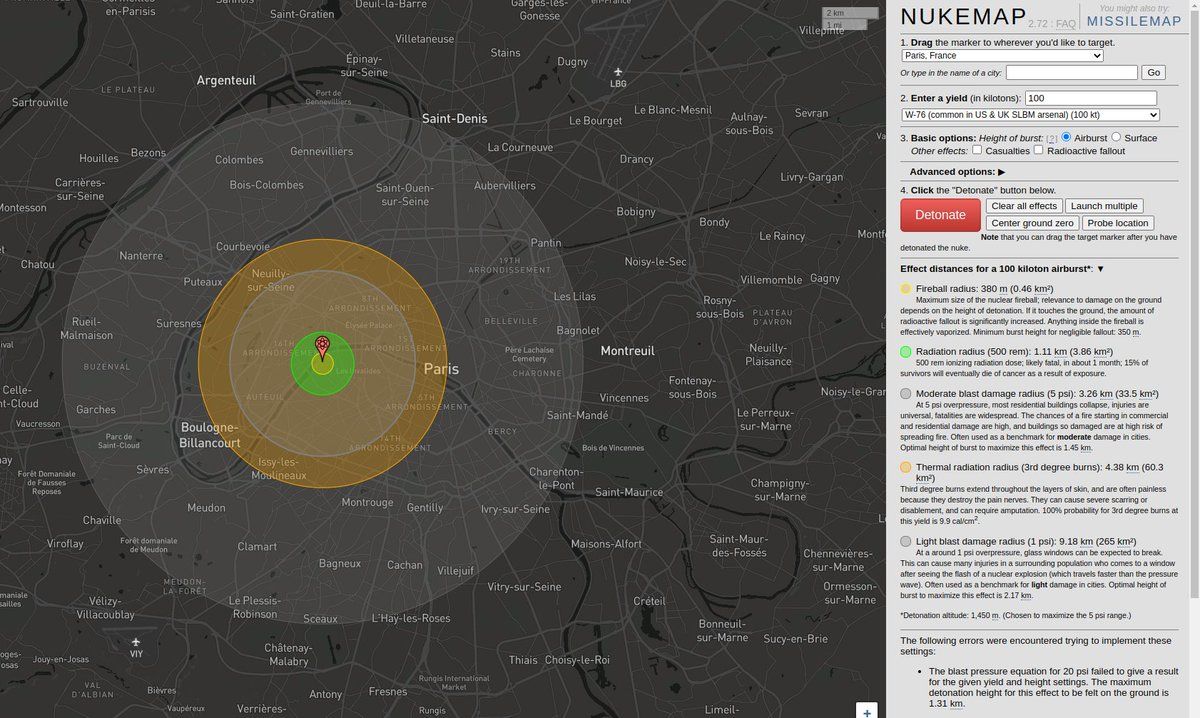Click the LBG airport icon on map
The image size is (1200, 718).
pos(618,72)
